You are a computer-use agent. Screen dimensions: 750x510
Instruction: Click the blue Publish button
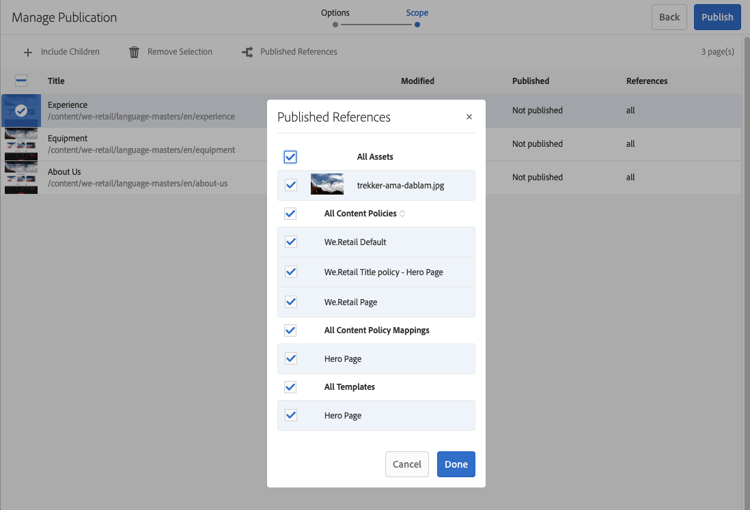pyautogui.click(x=717, y=17)
